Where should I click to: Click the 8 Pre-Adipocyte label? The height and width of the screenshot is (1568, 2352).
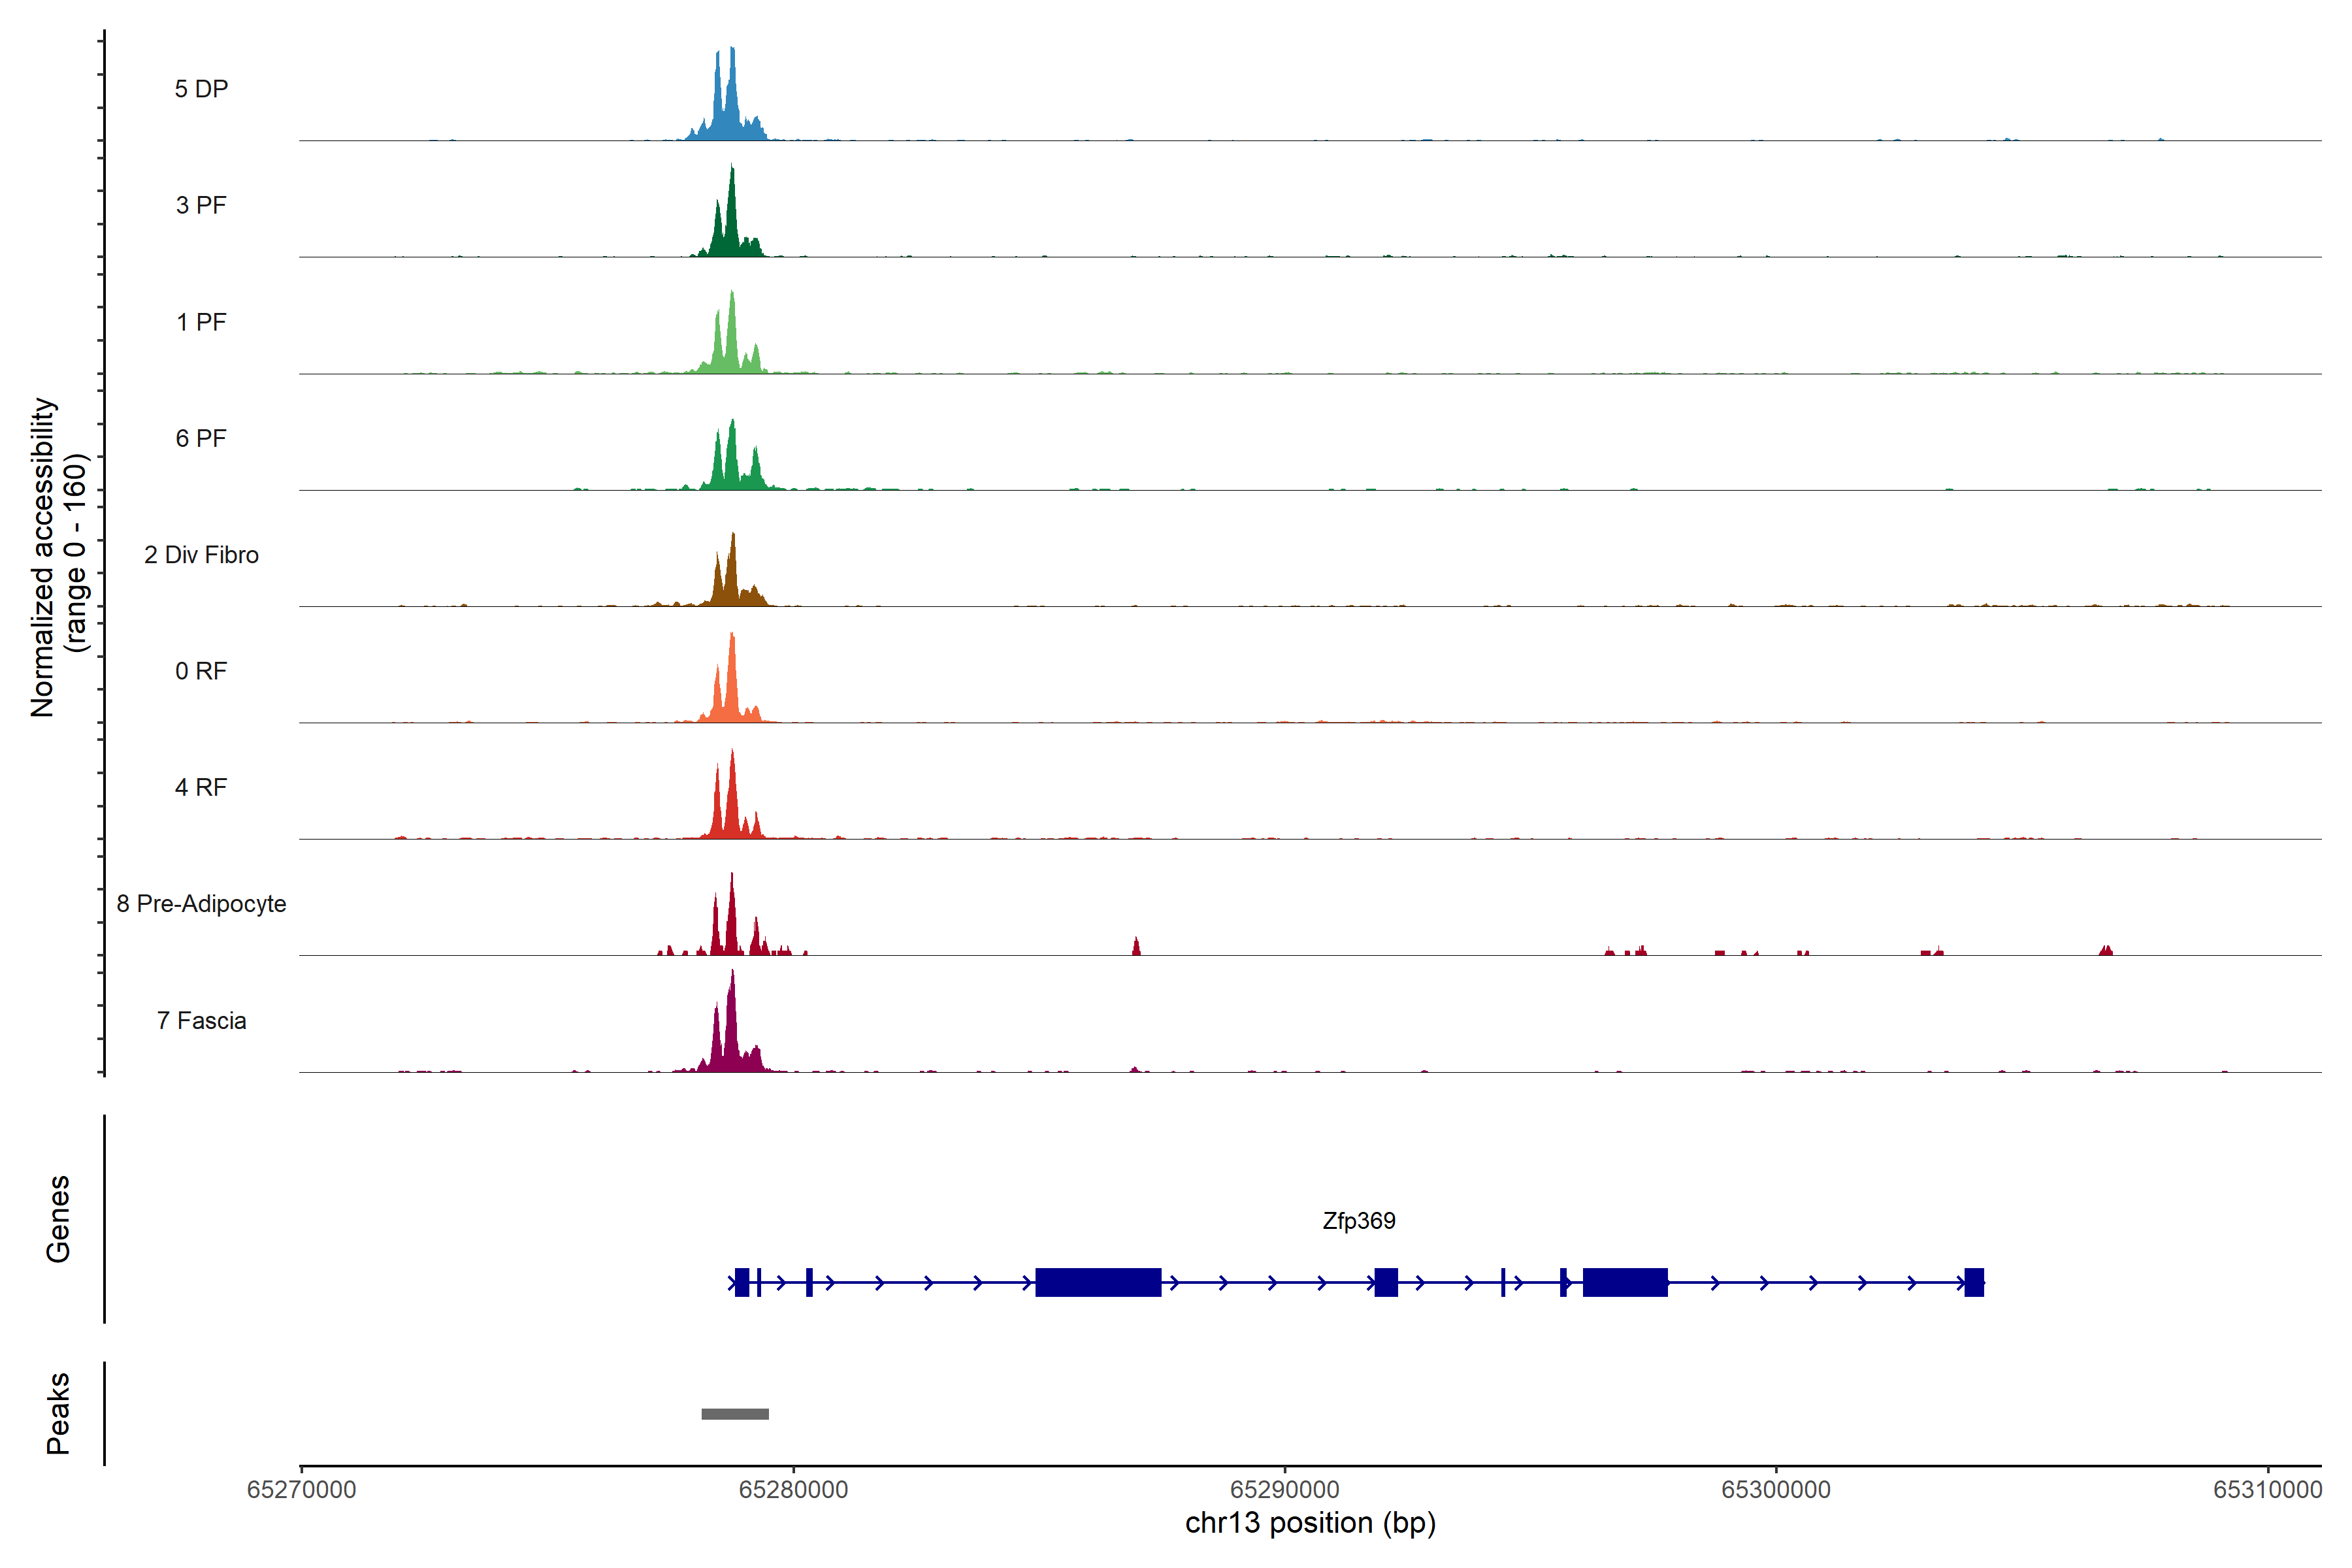(x=201, y=904)
